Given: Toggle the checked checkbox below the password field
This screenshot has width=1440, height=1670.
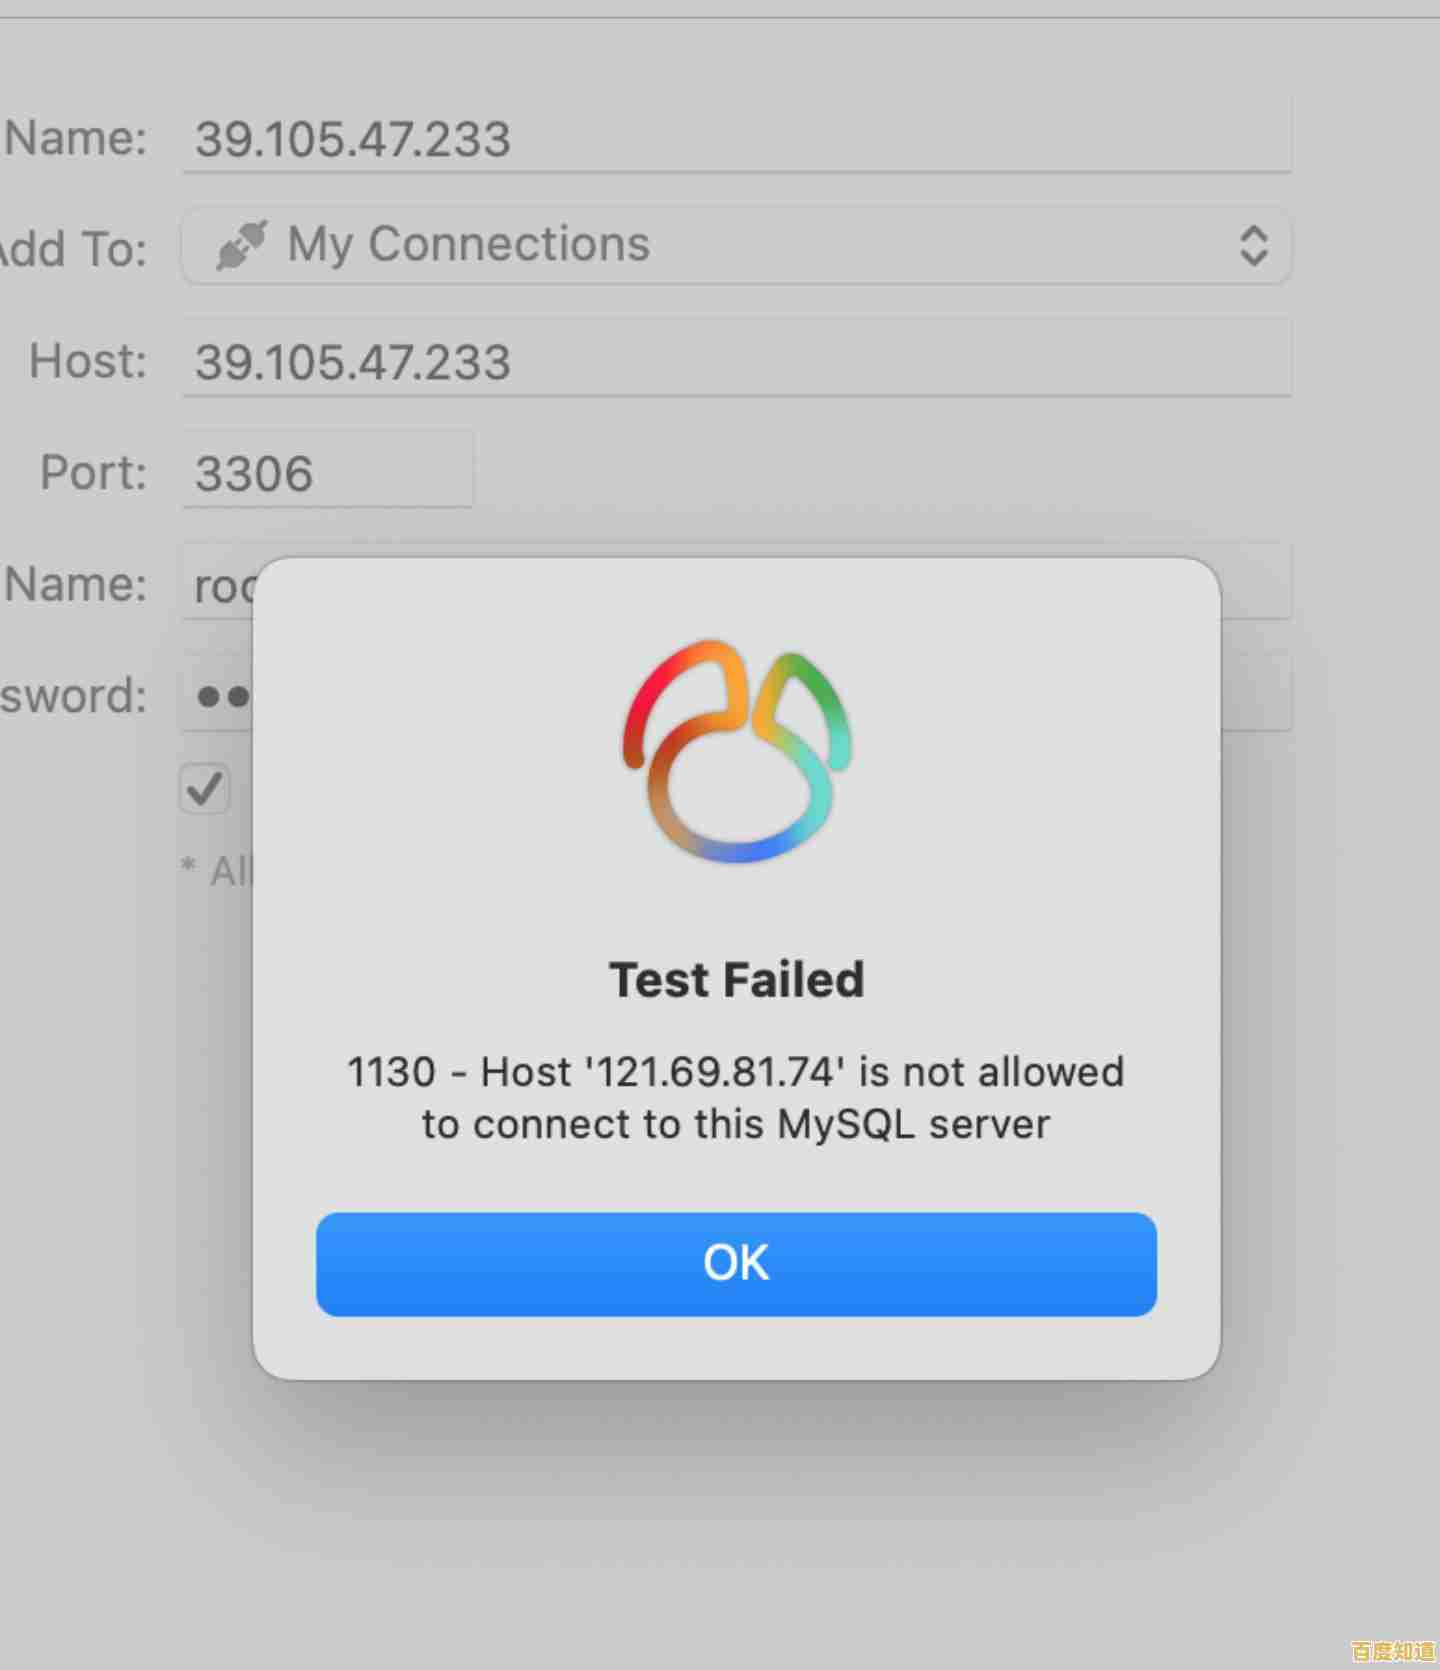Looking at the screenshot, I should tap(204, 789).
